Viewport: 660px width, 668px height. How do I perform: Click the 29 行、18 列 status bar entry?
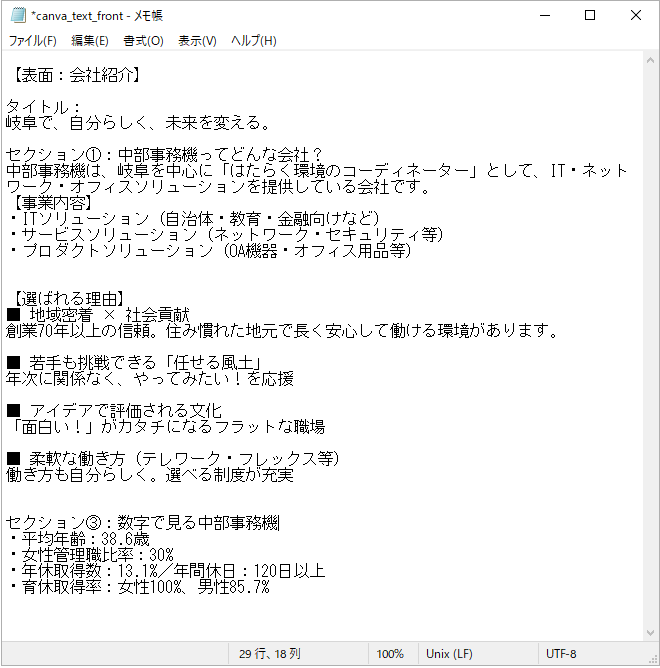point(270,654)
